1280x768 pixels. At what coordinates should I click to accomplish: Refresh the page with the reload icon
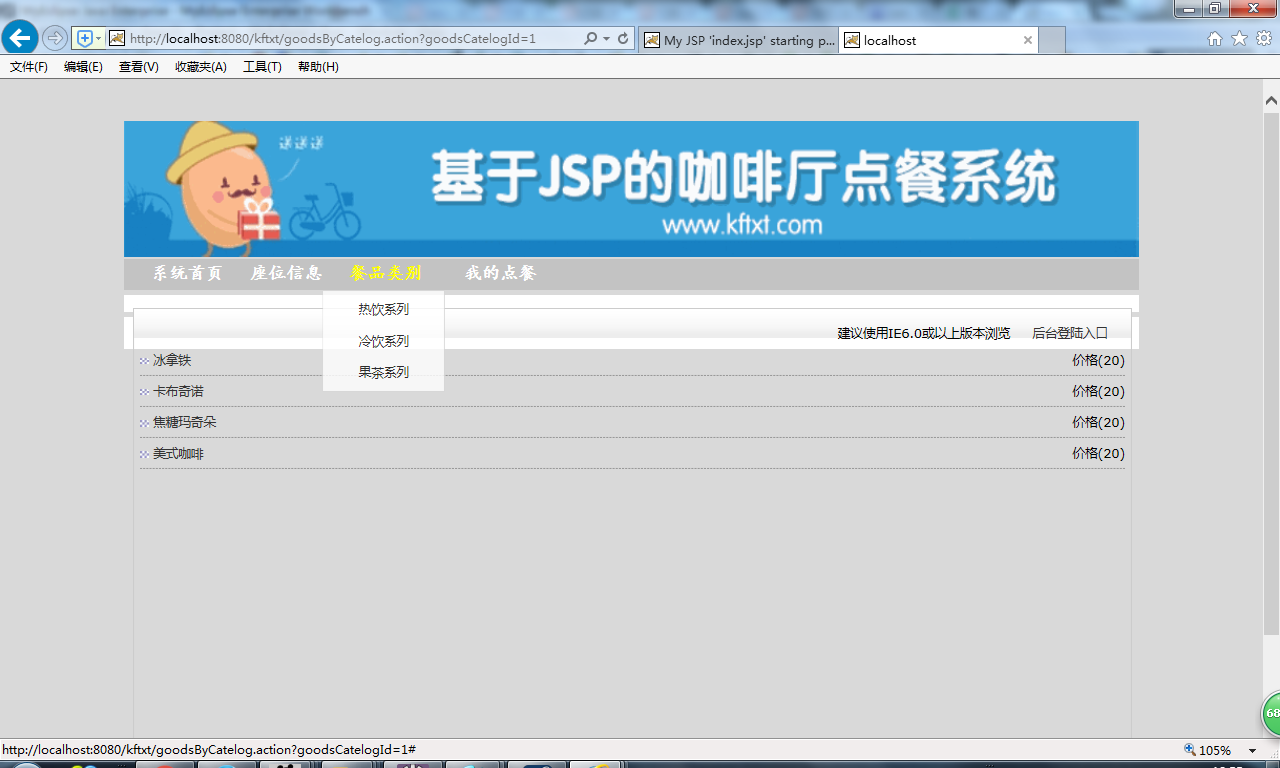[623, 39]
